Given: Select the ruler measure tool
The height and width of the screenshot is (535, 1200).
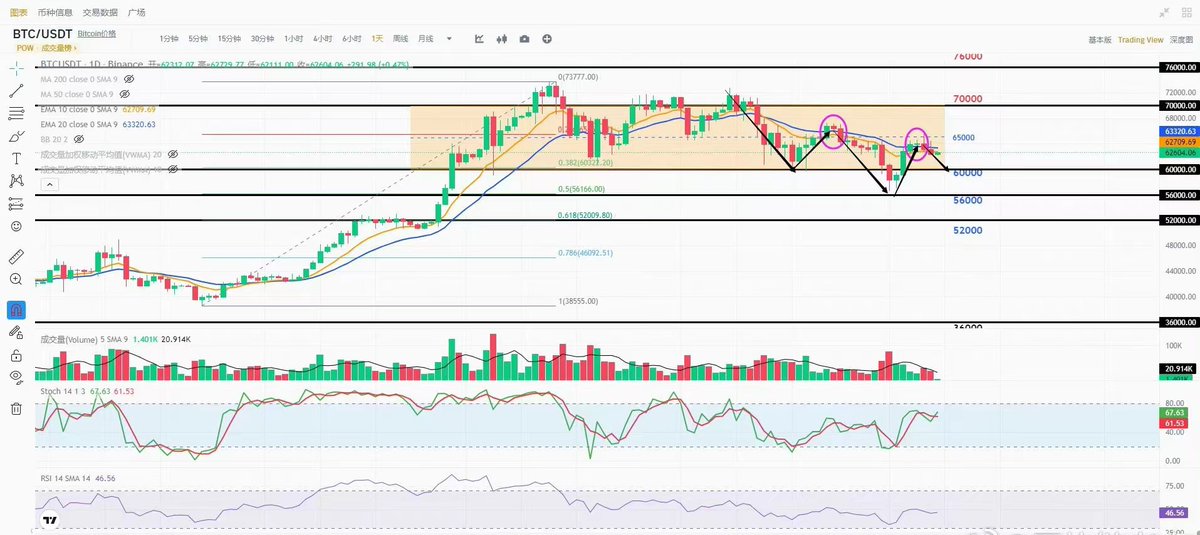Looking at the screenshot, I should click(x=16, y=257).
